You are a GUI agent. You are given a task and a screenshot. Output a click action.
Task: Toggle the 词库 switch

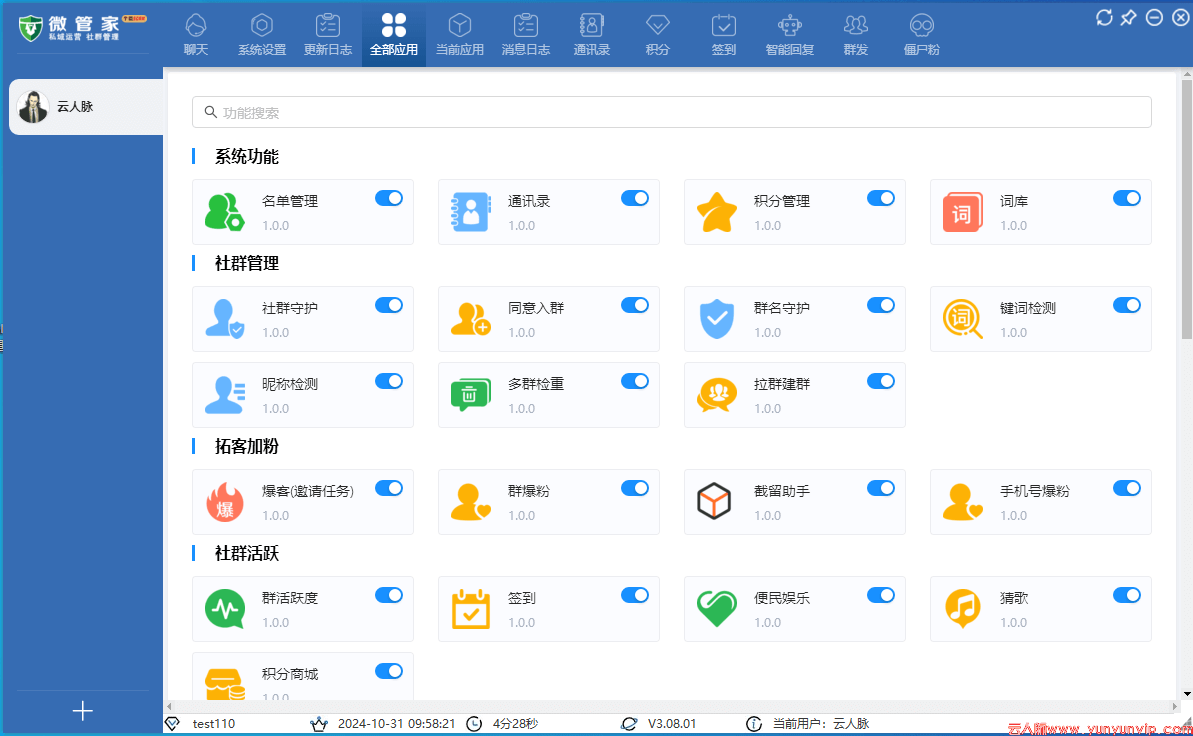tap(1127, 198)
